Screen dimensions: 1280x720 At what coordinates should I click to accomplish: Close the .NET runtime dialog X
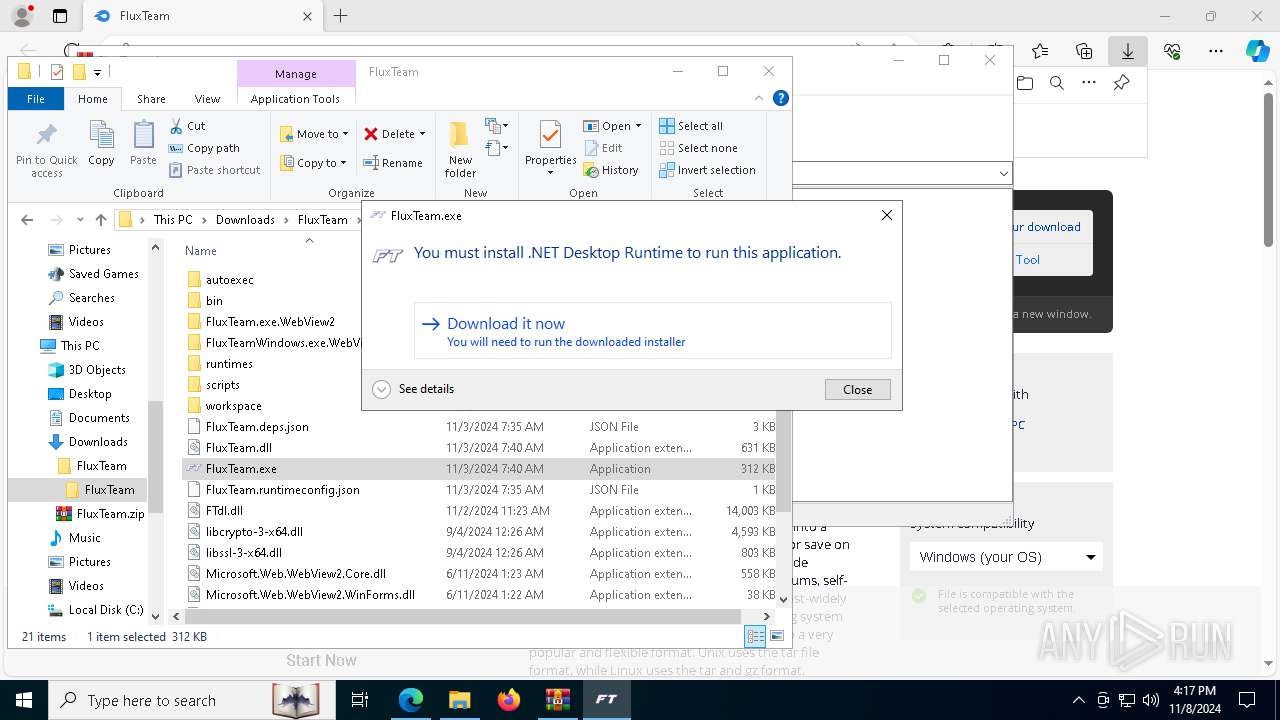886,216
